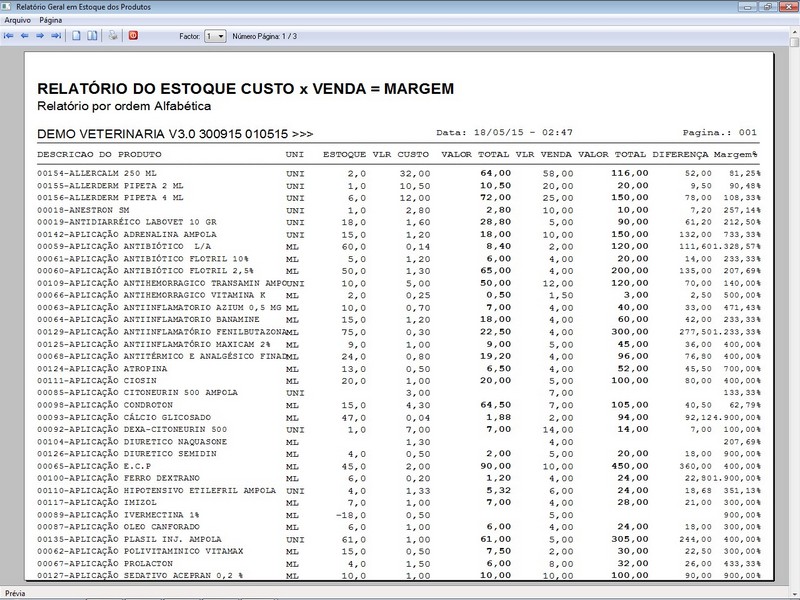Click row '00066-APLICAÇÃO ANTIHEMORRAGICO VITAMINA K'
The width and height of the screenshot is (800, 600).
pyautogui.click(x=398, y=295)
